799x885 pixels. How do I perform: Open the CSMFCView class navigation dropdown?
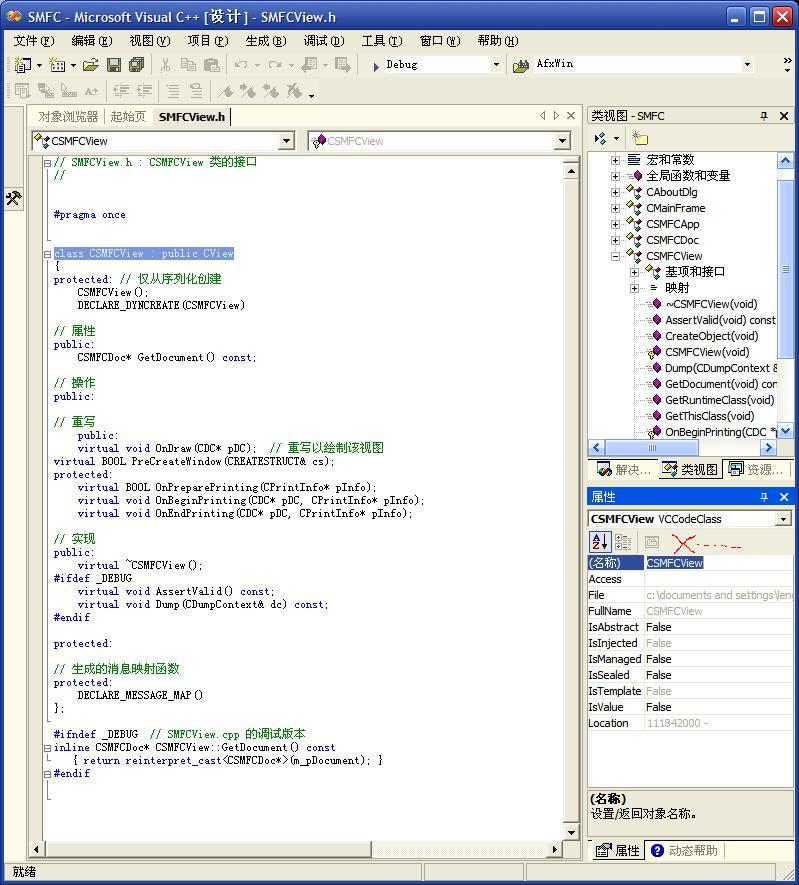click(287, 141)
